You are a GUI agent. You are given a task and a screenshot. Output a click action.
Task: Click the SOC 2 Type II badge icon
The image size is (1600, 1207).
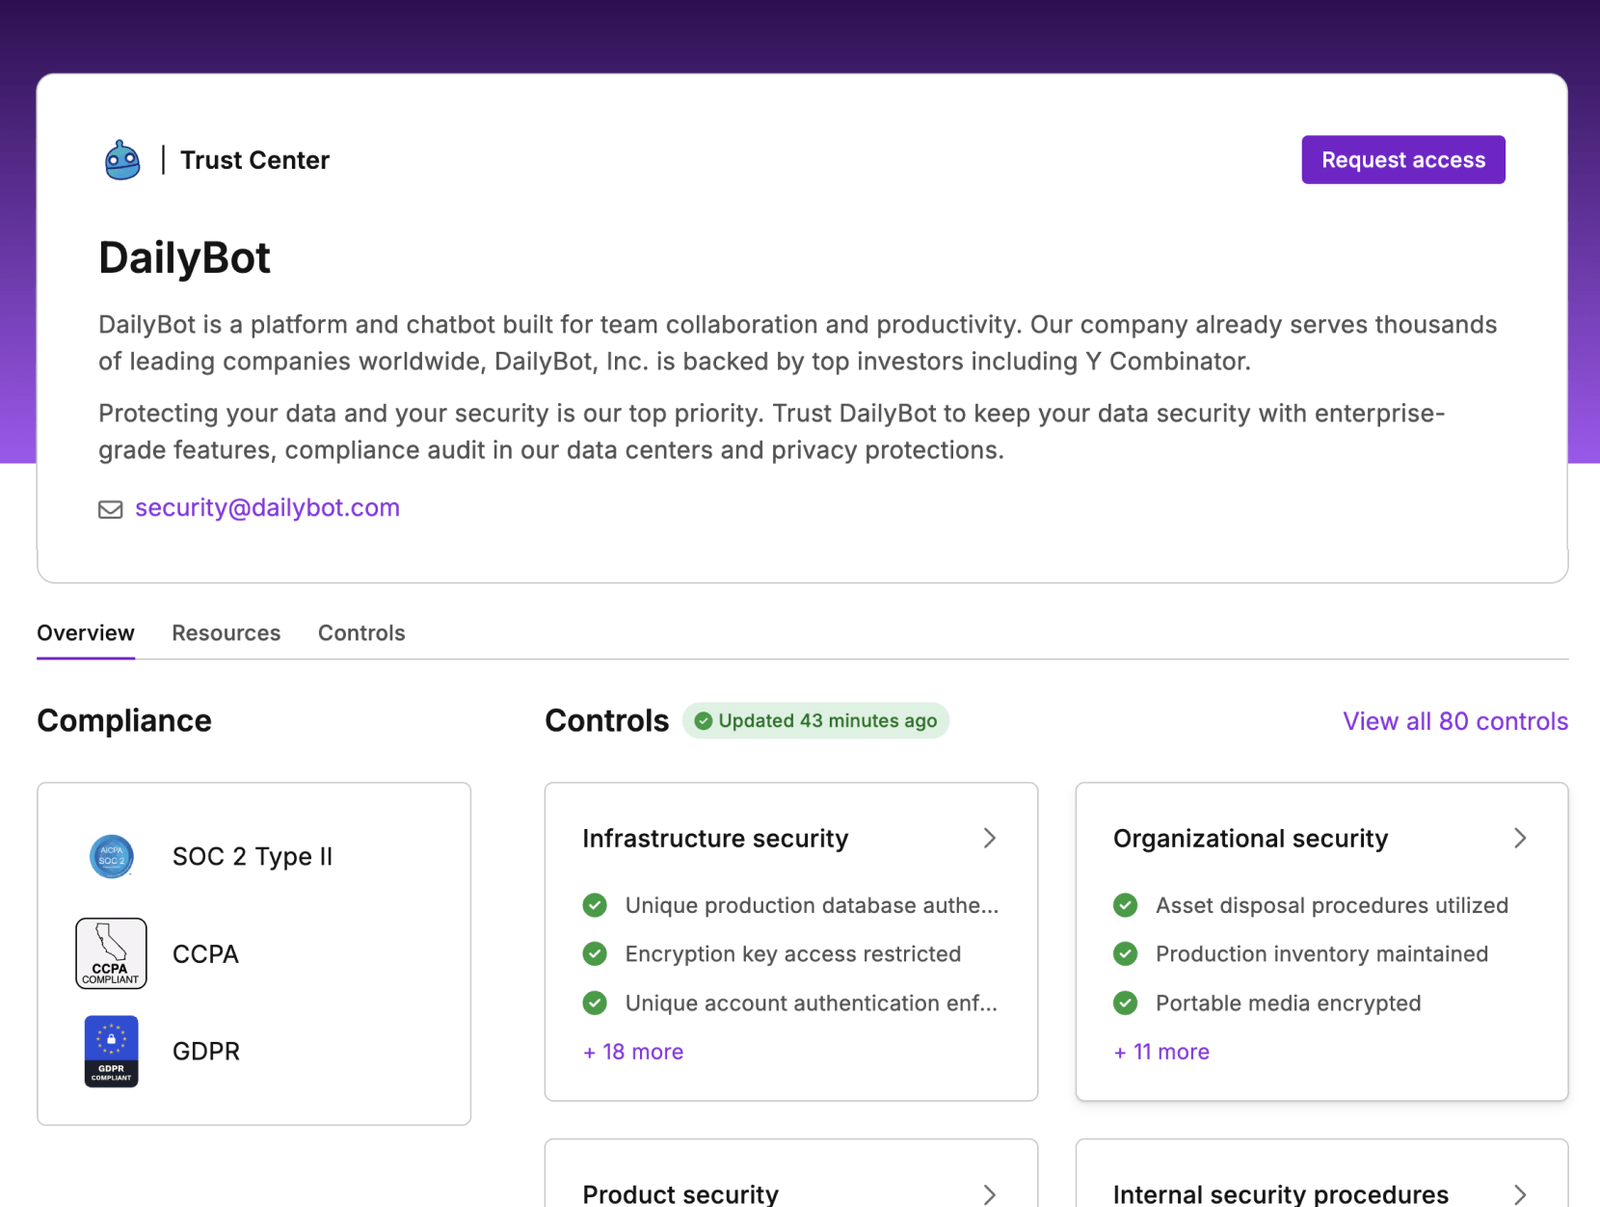111,856
